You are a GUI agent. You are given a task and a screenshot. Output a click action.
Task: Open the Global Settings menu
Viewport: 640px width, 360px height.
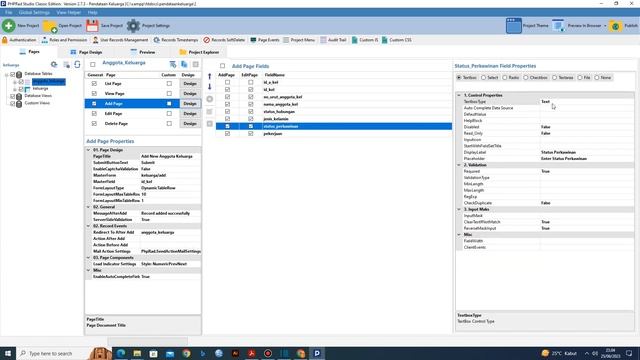(34, 13)
